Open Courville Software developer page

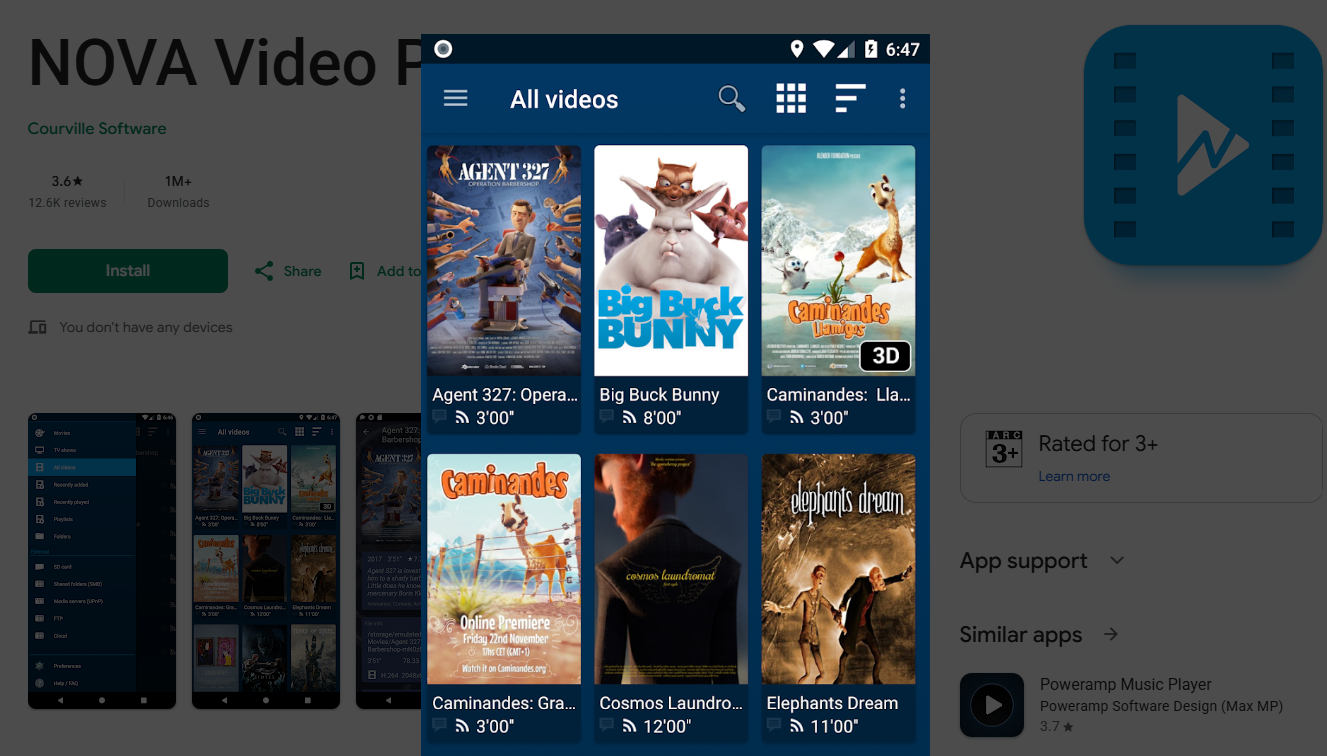pos(97,128)
